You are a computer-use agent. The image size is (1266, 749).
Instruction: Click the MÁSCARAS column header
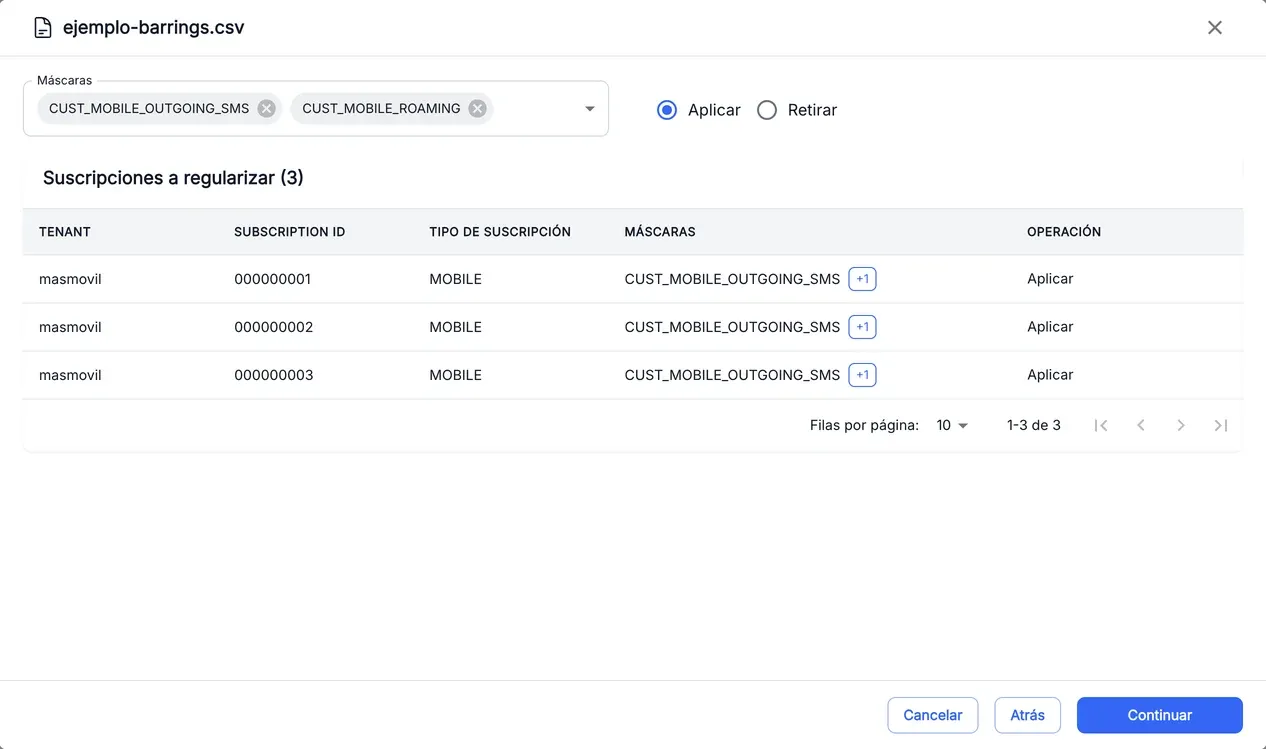tap(660, 232)
